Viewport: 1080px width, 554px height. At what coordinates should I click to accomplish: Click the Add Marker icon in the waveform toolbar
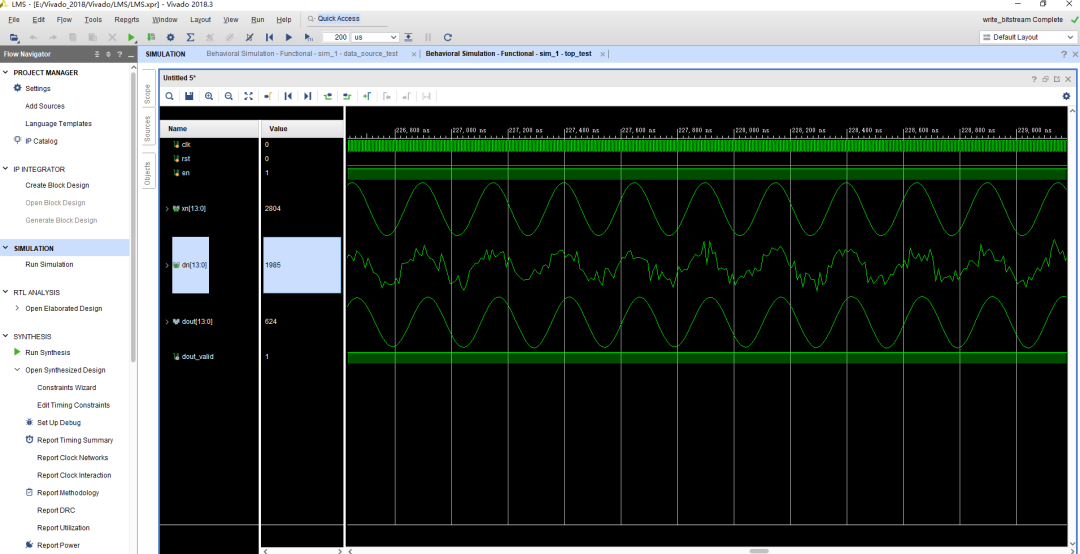pos(367,96)
